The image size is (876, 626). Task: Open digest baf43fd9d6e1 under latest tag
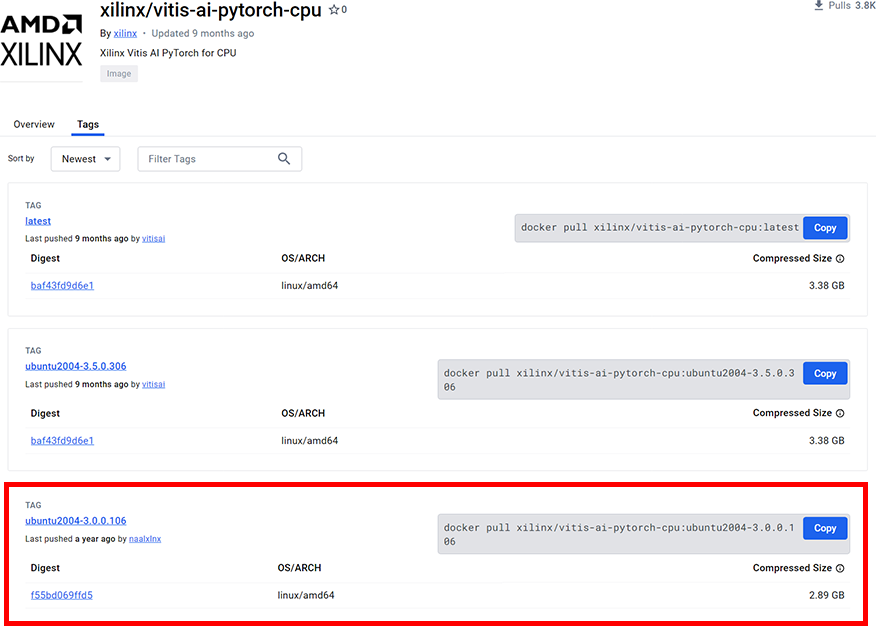(62, 286)
